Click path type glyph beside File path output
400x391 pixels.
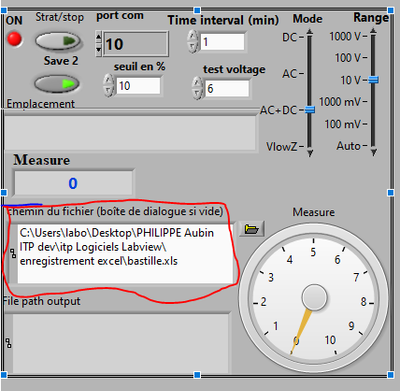click(8, 343)
